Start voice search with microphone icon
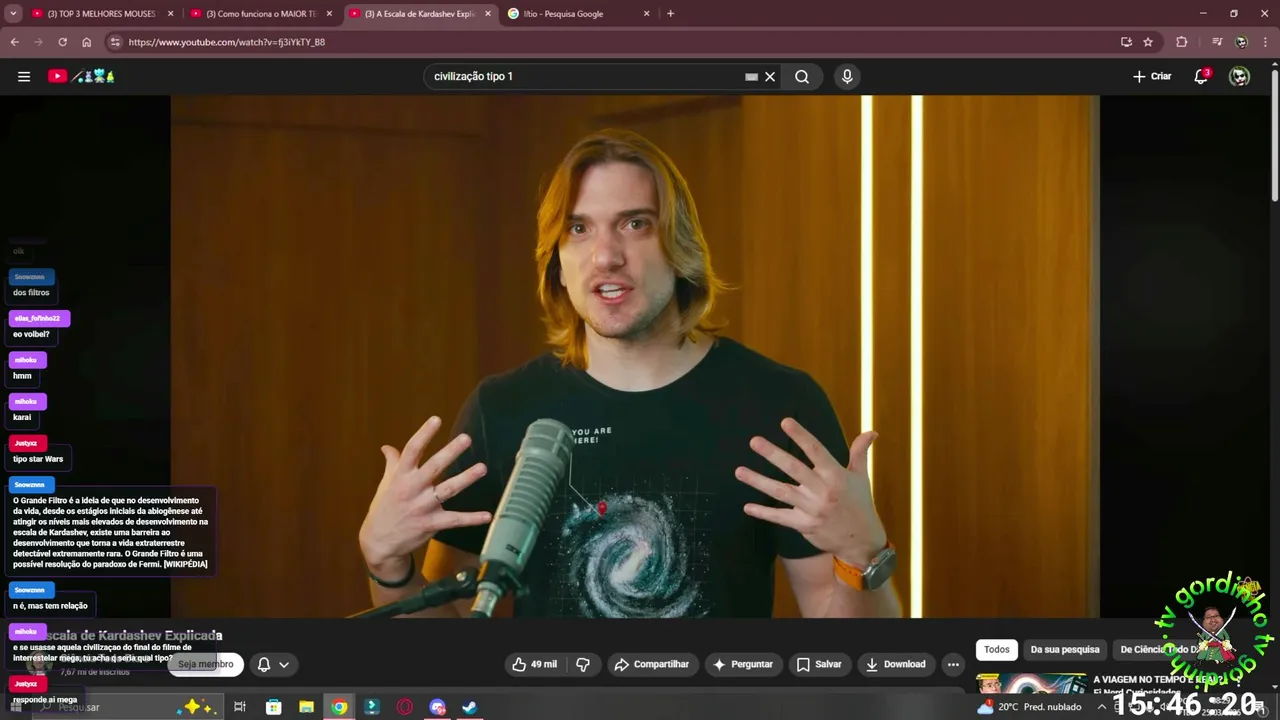 point(847,76)
